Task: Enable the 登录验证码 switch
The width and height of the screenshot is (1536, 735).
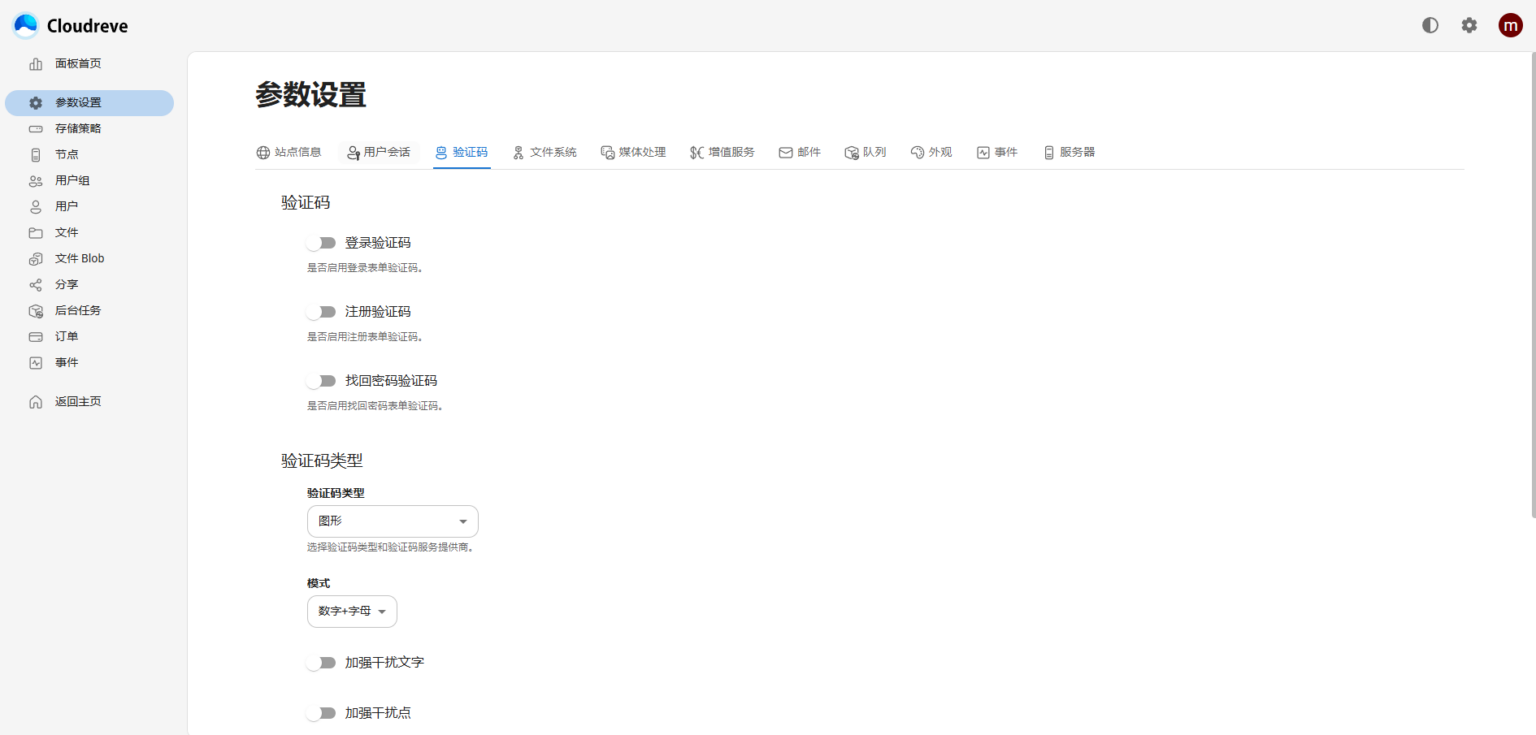Action: [x=321, y=243]
